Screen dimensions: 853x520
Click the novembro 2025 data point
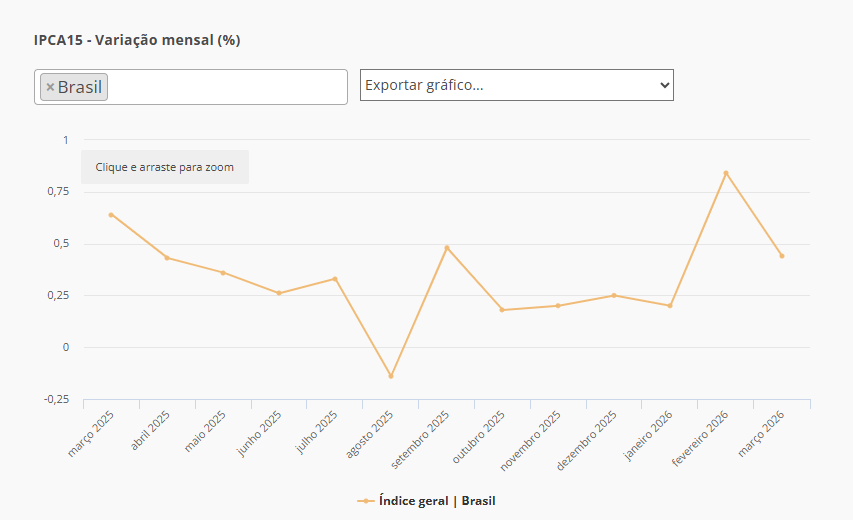click(x=558, y=305)
